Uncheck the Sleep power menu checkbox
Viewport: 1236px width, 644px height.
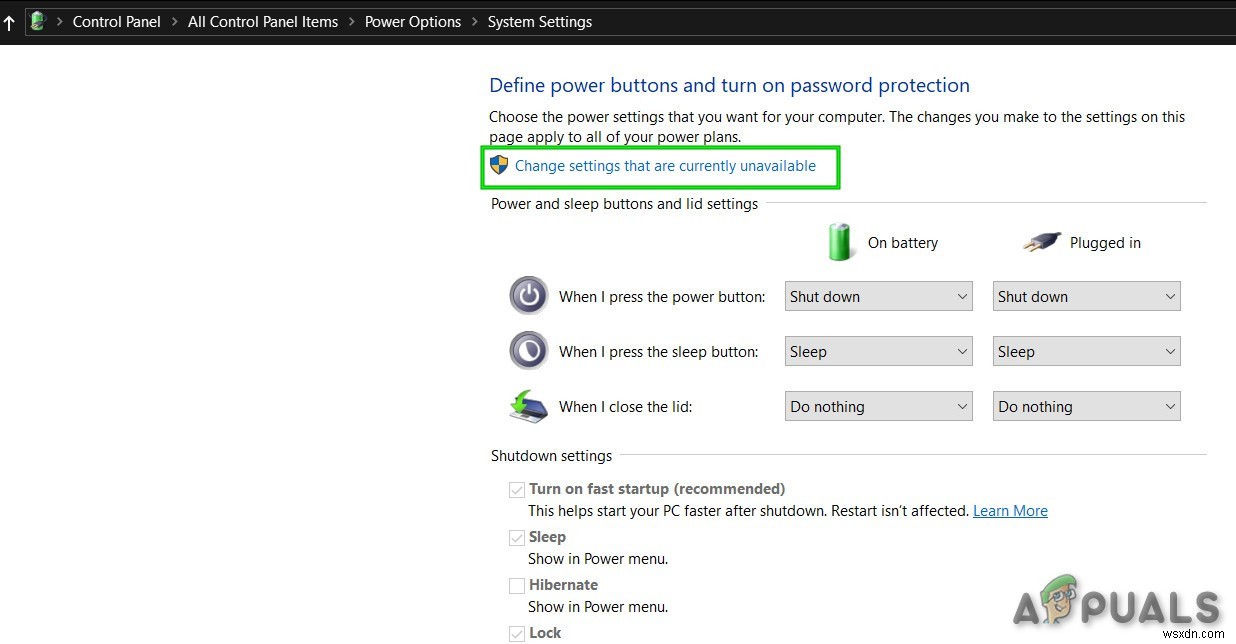coord(517,538)
